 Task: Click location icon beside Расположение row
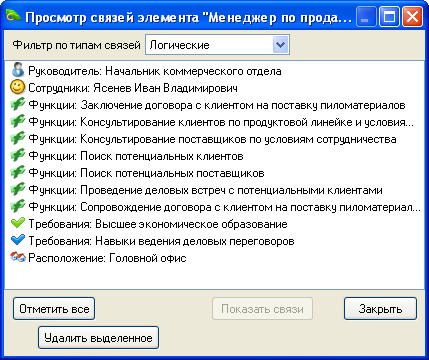[18, 257]
